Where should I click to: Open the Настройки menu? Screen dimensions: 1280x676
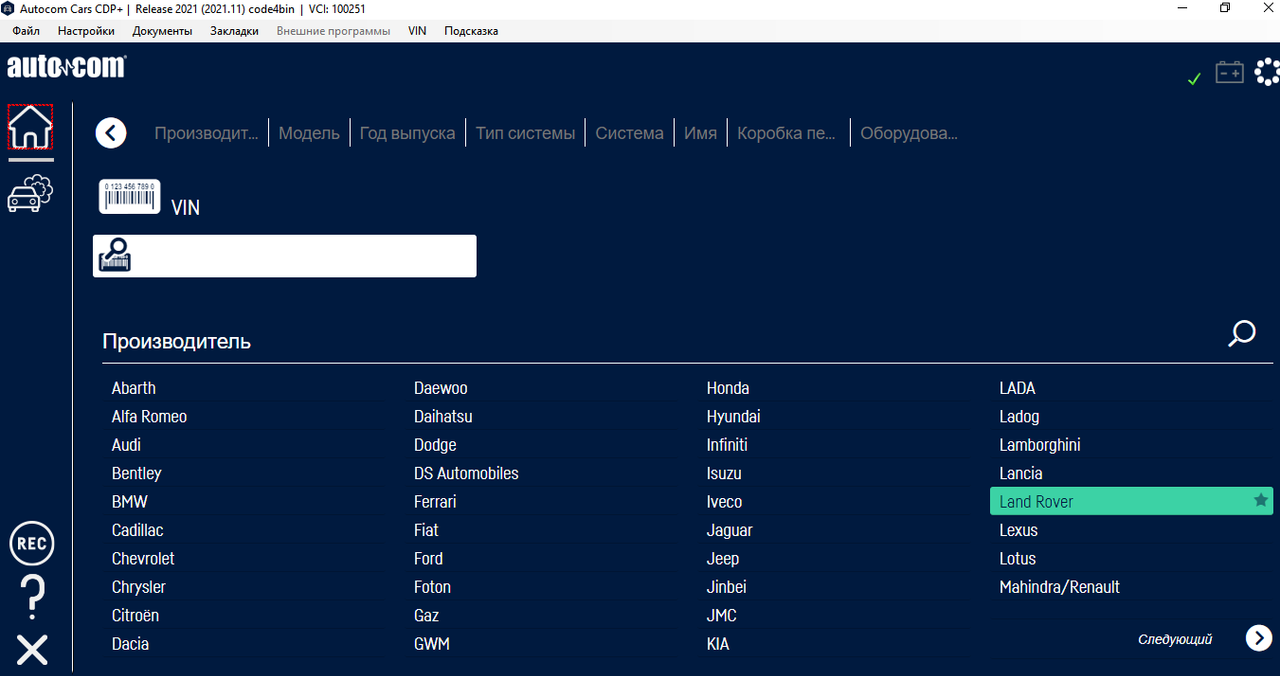point(86,31)
